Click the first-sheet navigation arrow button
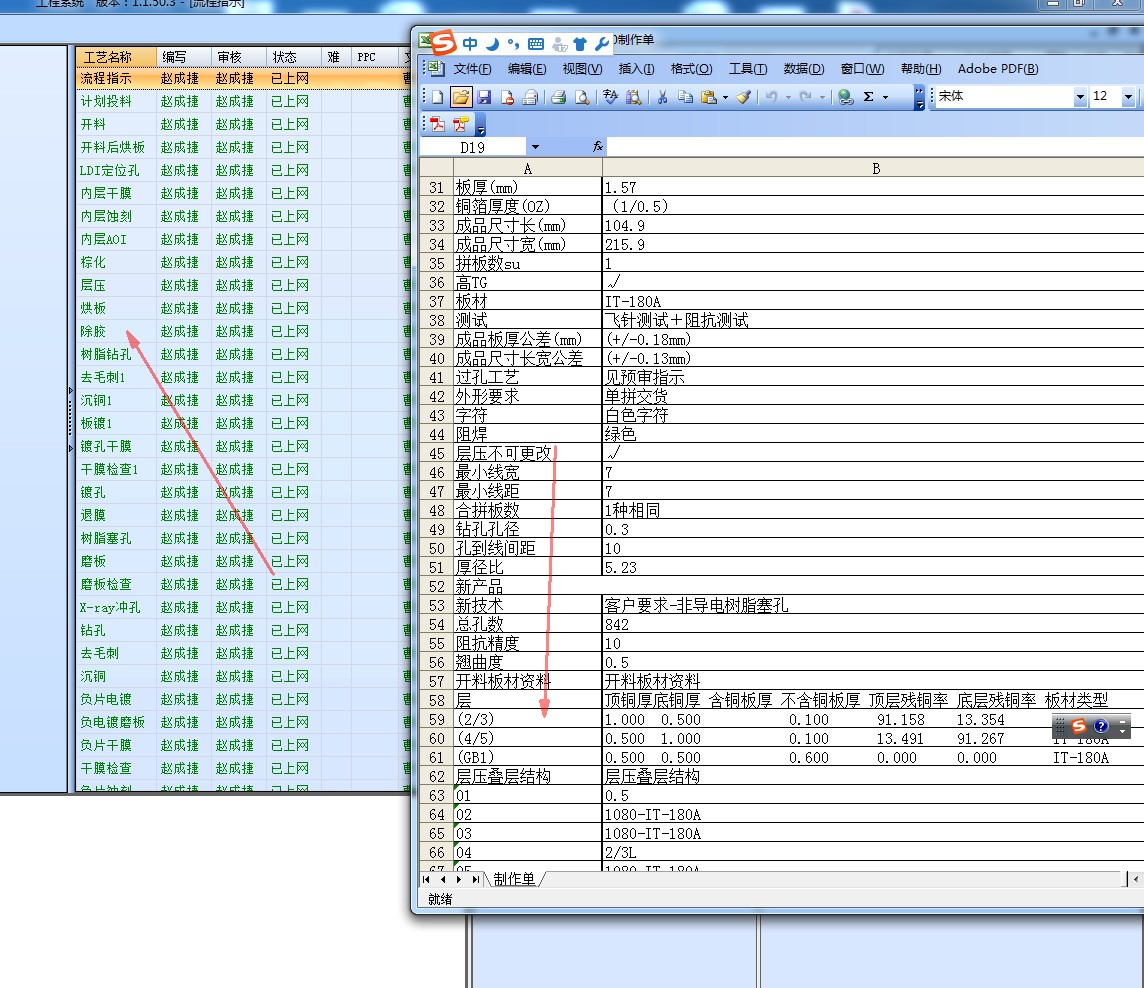The height and width of the screenshot is (988, 1144). click(426, 879)
